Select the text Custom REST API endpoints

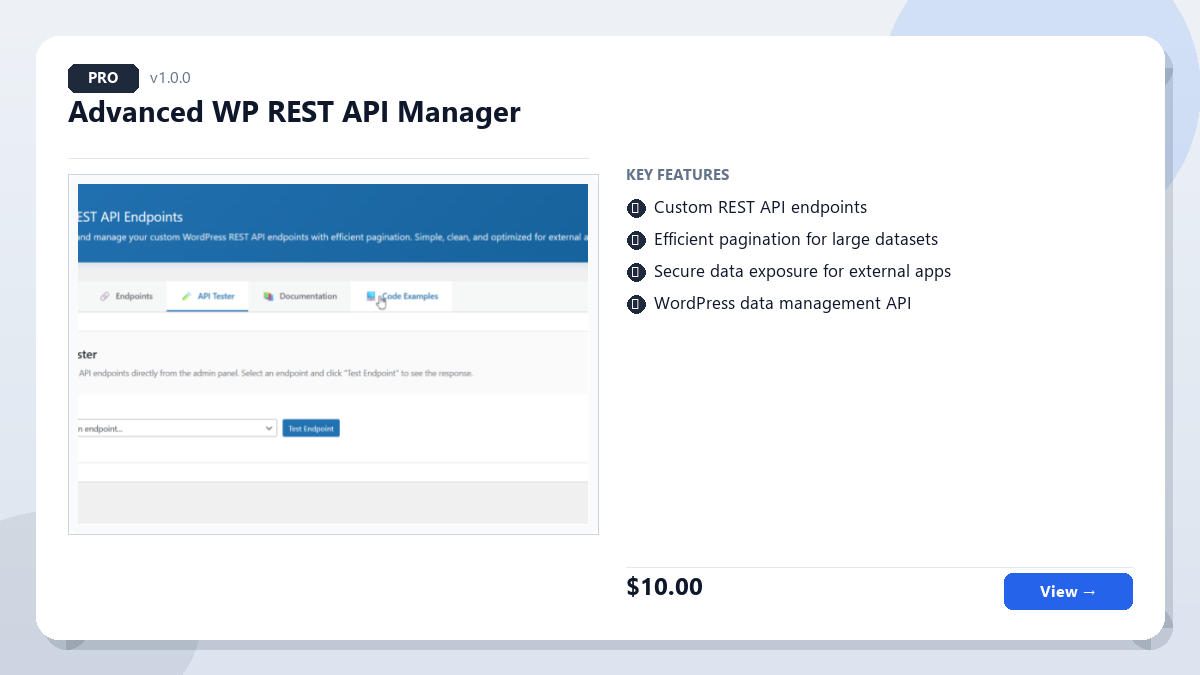[760, 208]
